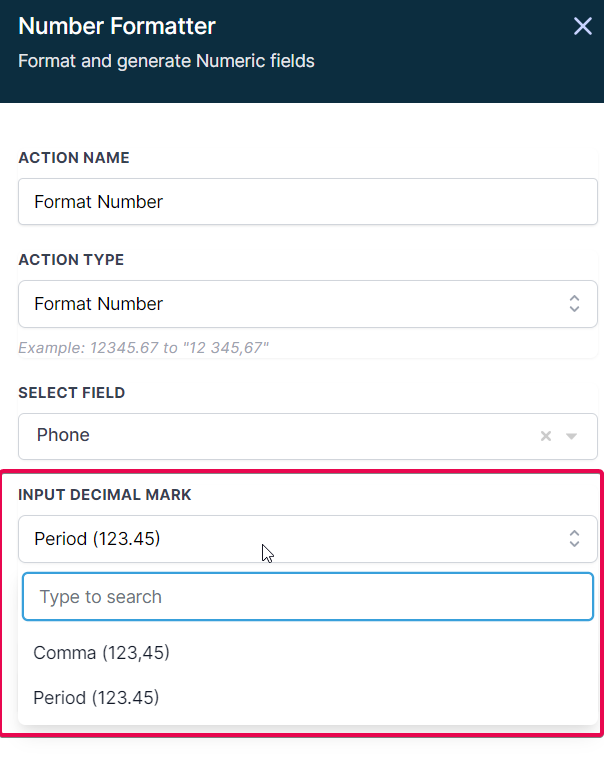The image size is (604, 768).
Task: Click the INPUT DECIMAL MARK label
Action: [x=105, y=495]
